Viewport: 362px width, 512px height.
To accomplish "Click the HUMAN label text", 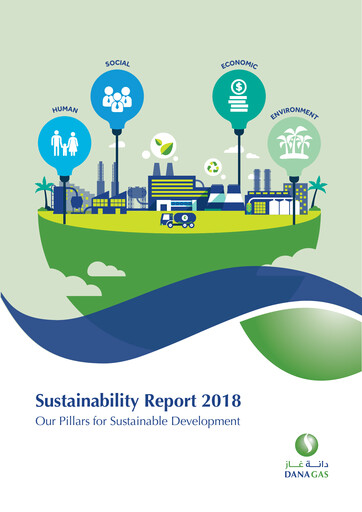I will [65, 110].
